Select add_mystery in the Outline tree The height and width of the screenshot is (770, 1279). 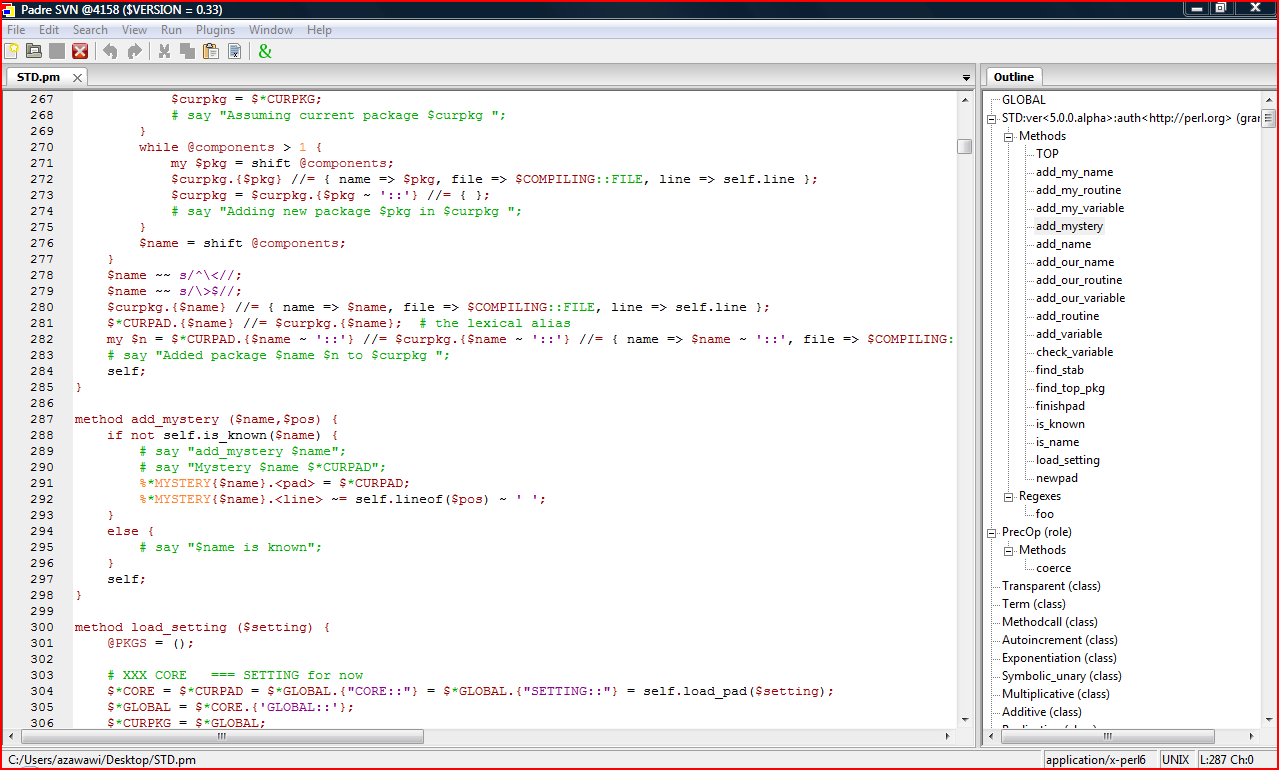pos(1069,226)
